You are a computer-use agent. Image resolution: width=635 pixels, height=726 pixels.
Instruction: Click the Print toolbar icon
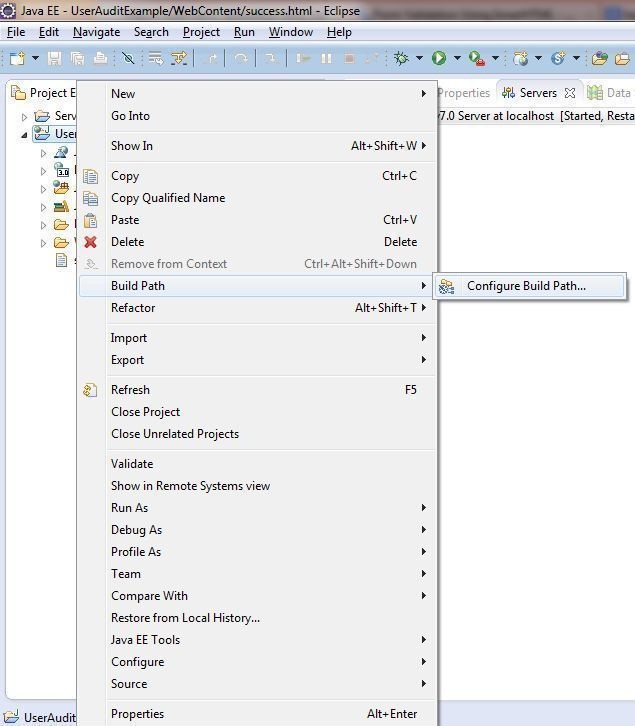(100, 58)
